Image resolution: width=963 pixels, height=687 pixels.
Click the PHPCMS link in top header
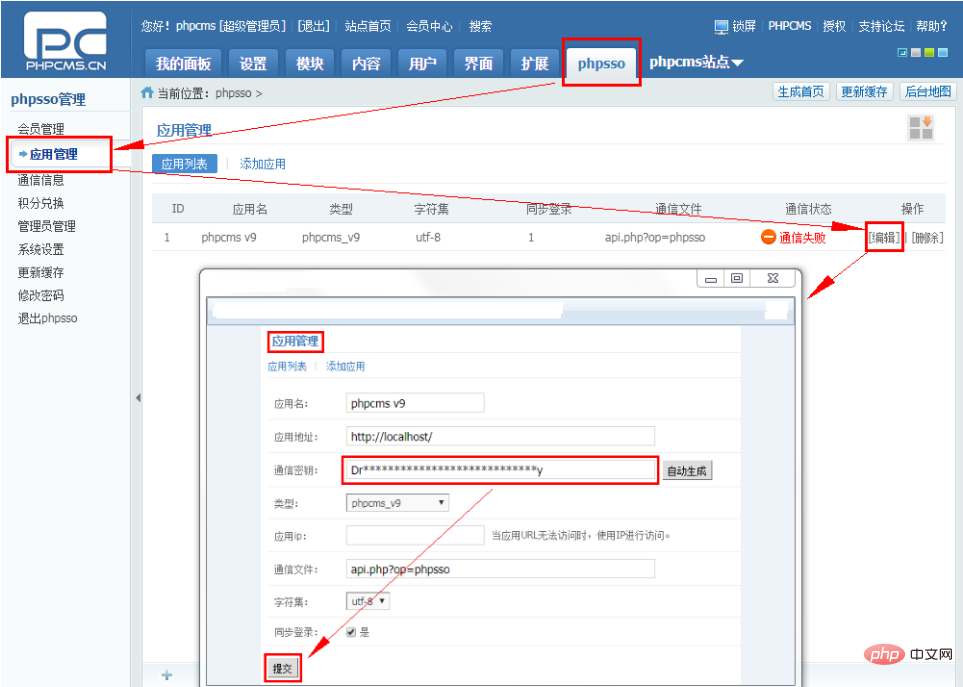pos(790,26)
